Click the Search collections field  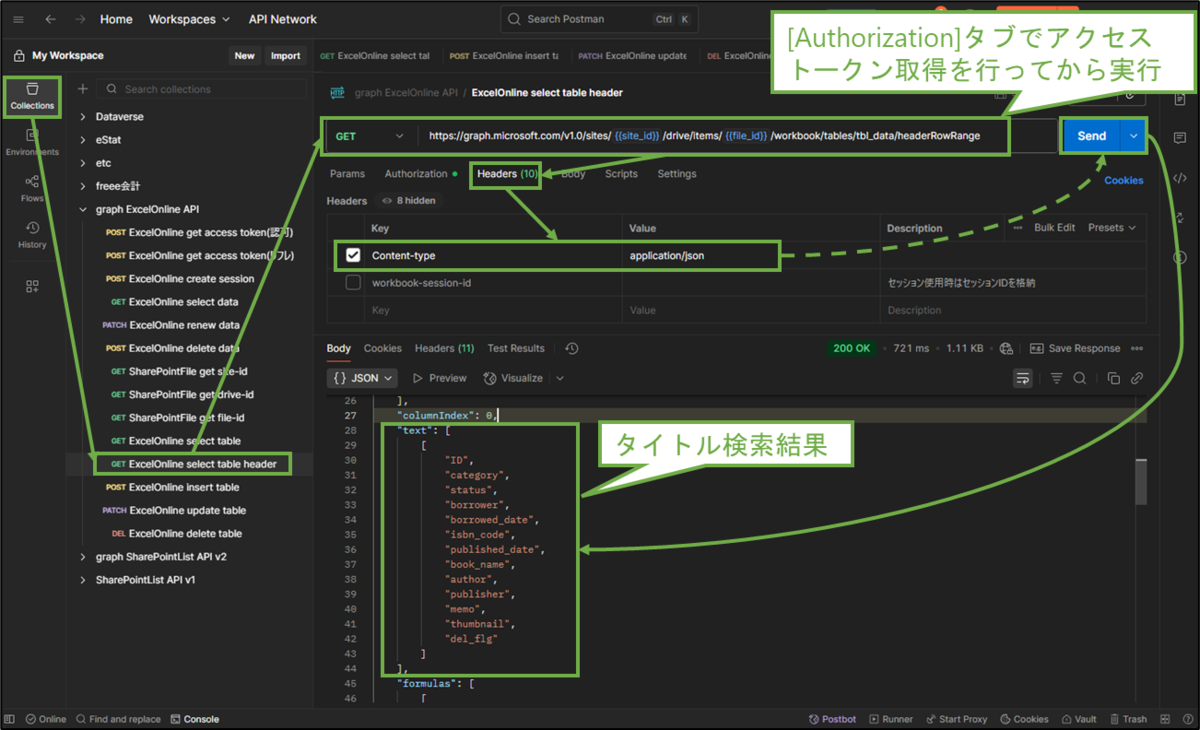[x=200, y=89]
